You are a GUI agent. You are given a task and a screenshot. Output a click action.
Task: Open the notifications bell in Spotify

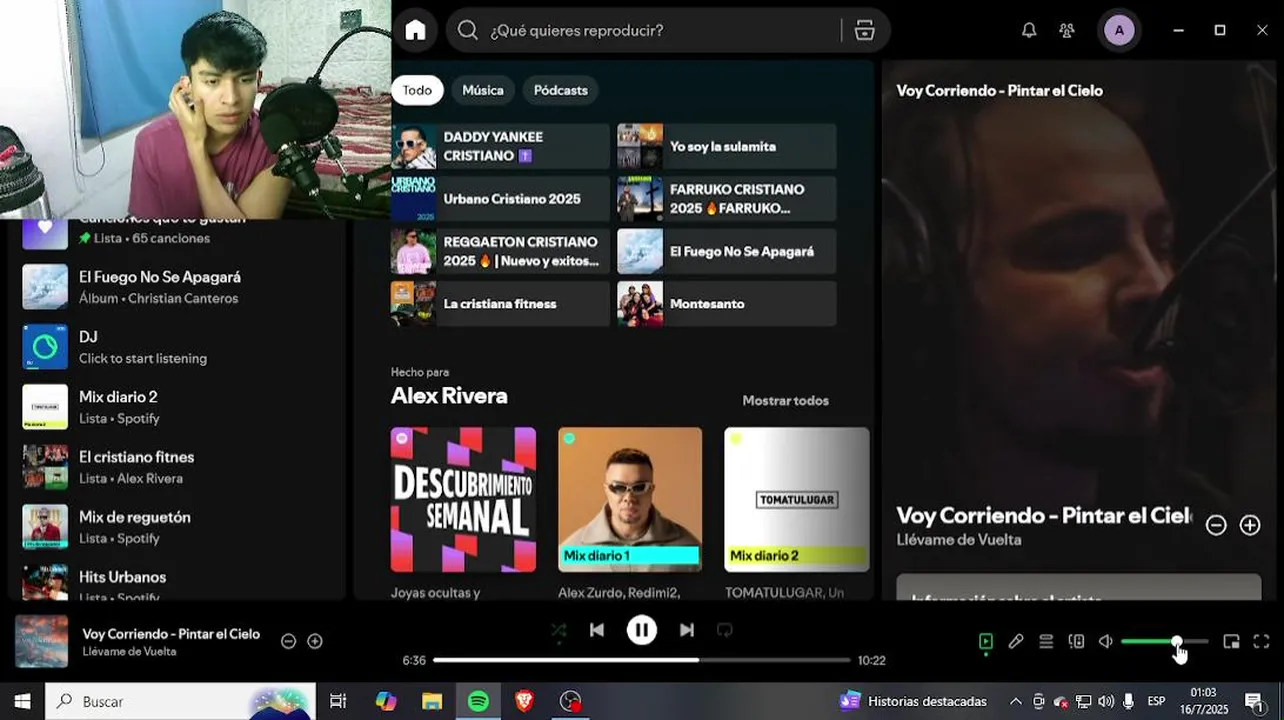[x=1029, y=30]
